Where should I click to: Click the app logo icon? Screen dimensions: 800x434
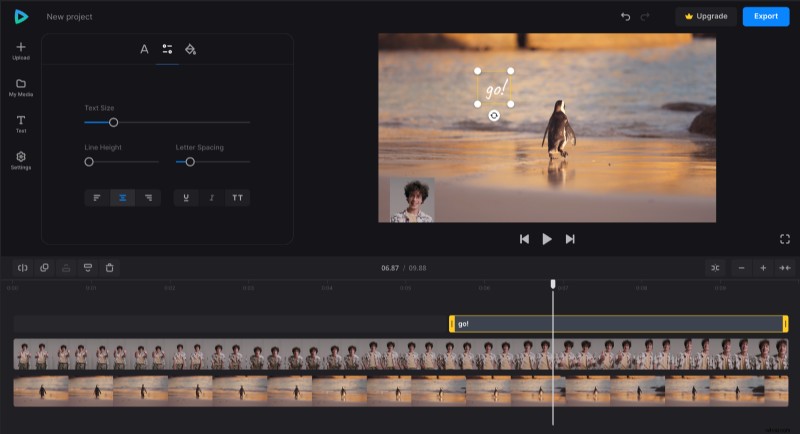click(21, 16)
